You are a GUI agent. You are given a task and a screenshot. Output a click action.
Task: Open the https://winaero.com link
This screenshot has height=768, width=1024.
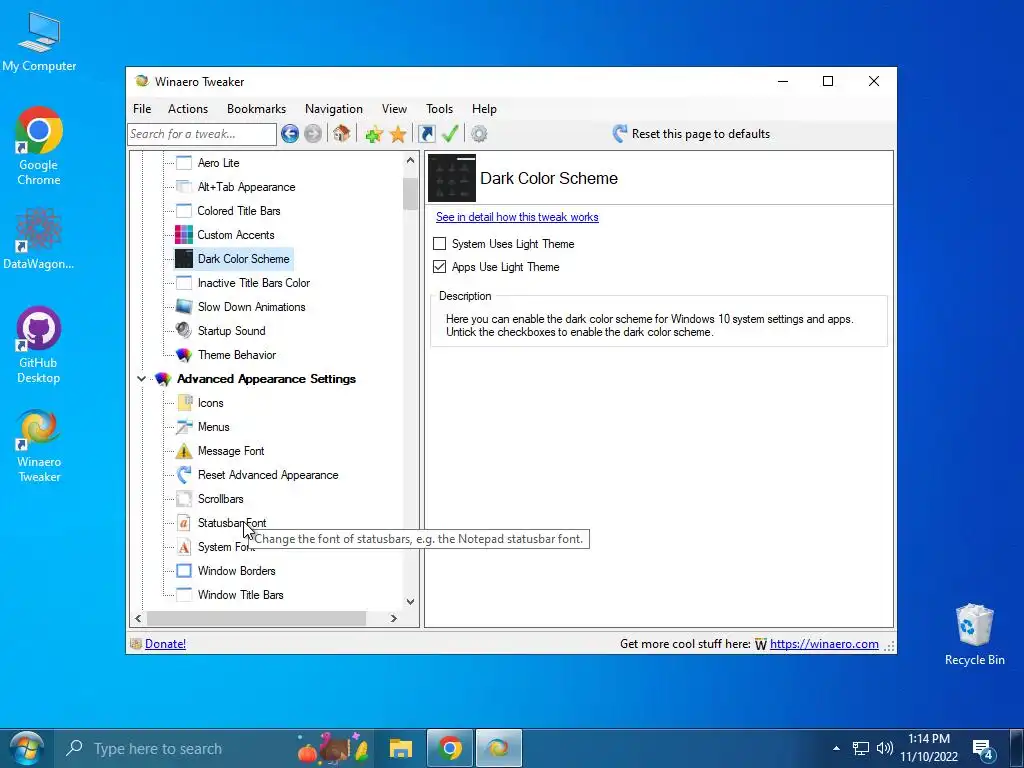point(824,644)
